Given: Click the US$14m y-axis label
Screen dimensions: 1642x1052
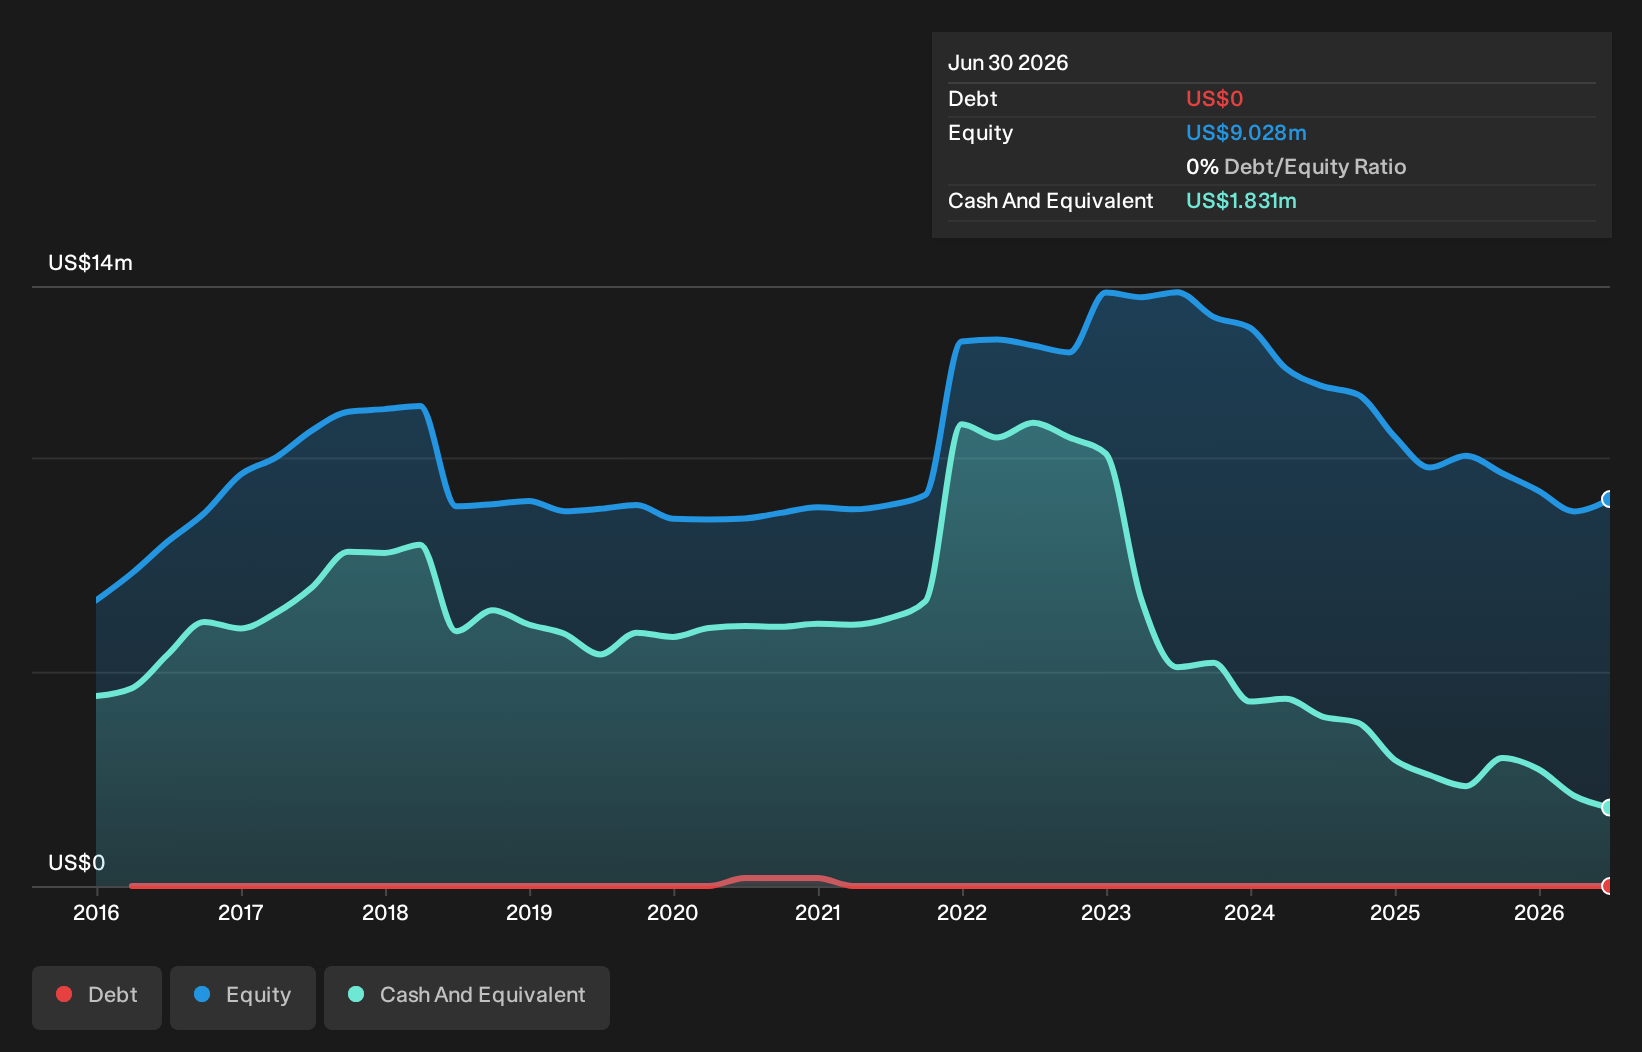Looking at the screenshot, I should pos(90,263).
